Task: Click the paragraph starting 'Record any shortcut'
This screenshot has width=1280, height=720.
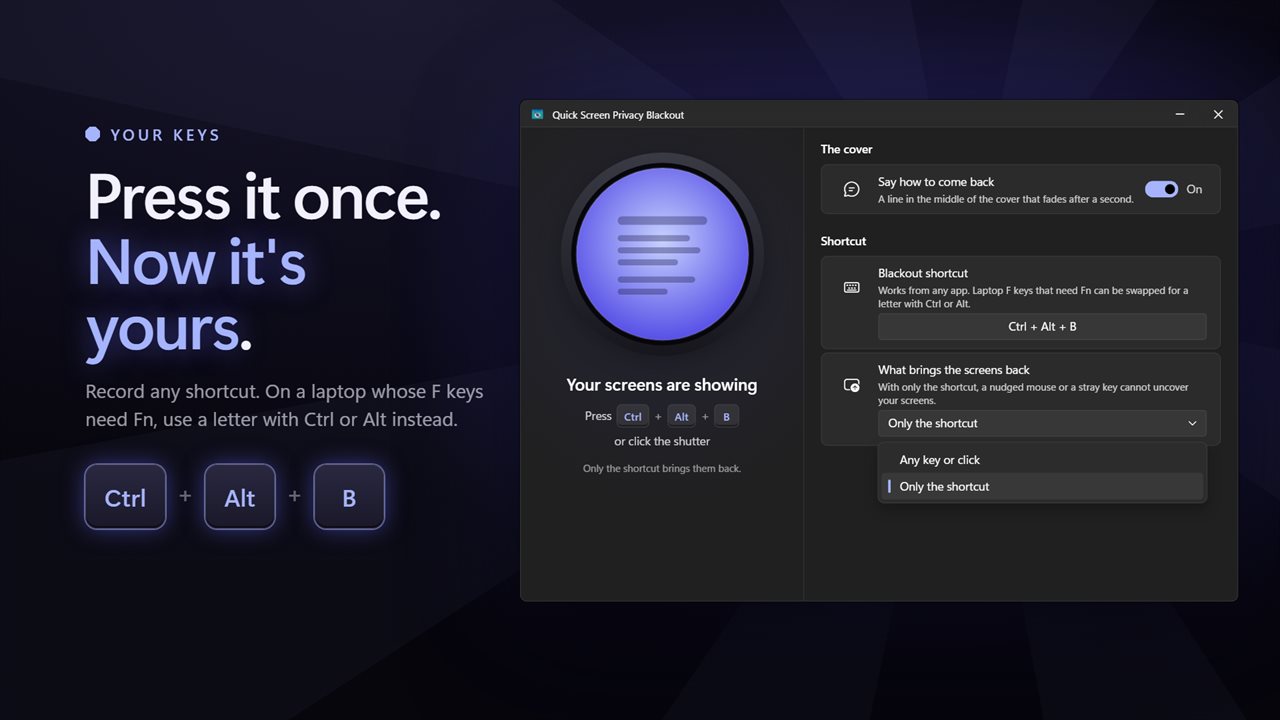Action: click(285, 405)
